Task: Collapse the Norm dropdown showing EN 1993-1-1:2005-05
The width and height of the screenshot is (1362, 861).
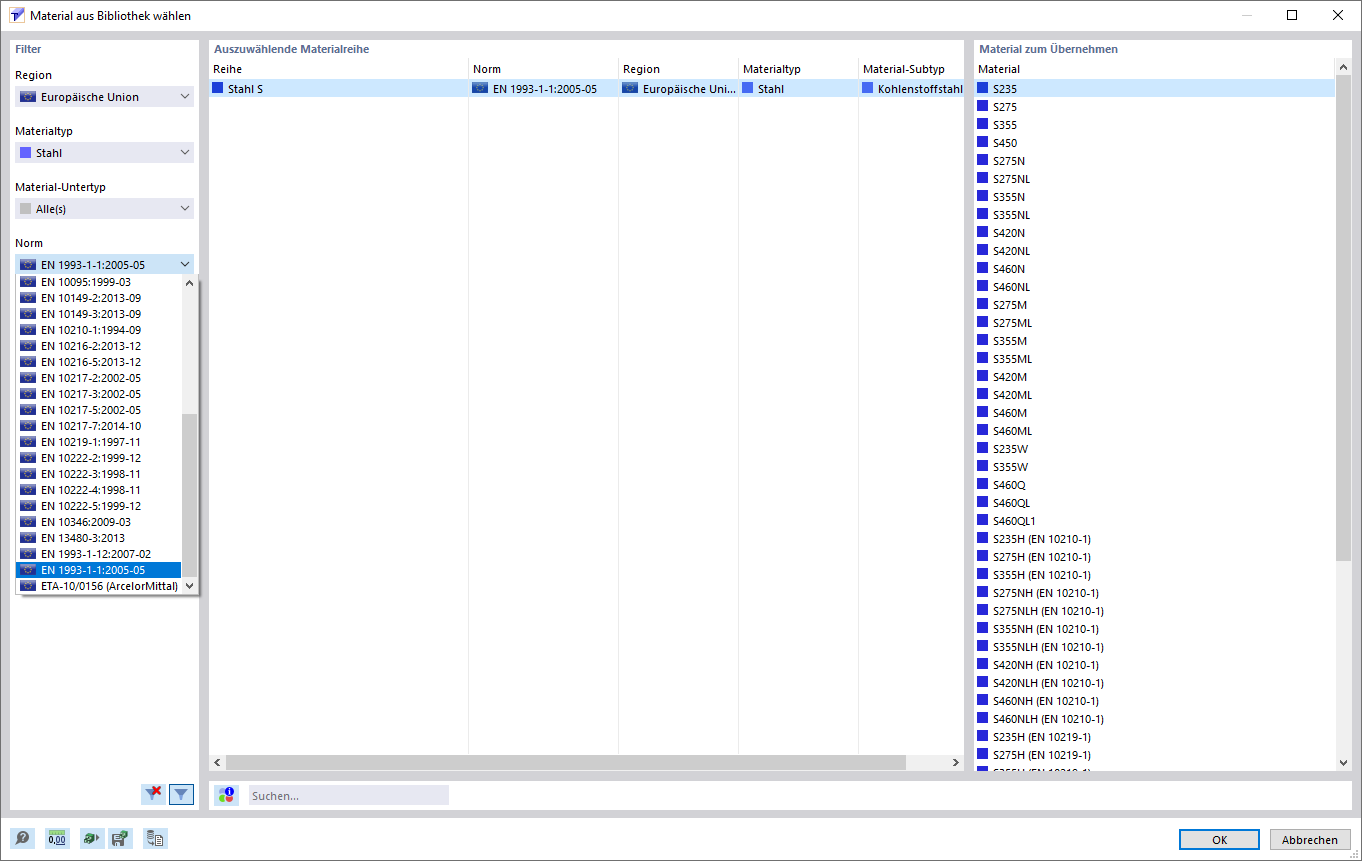Action: (x=104, y=265)
